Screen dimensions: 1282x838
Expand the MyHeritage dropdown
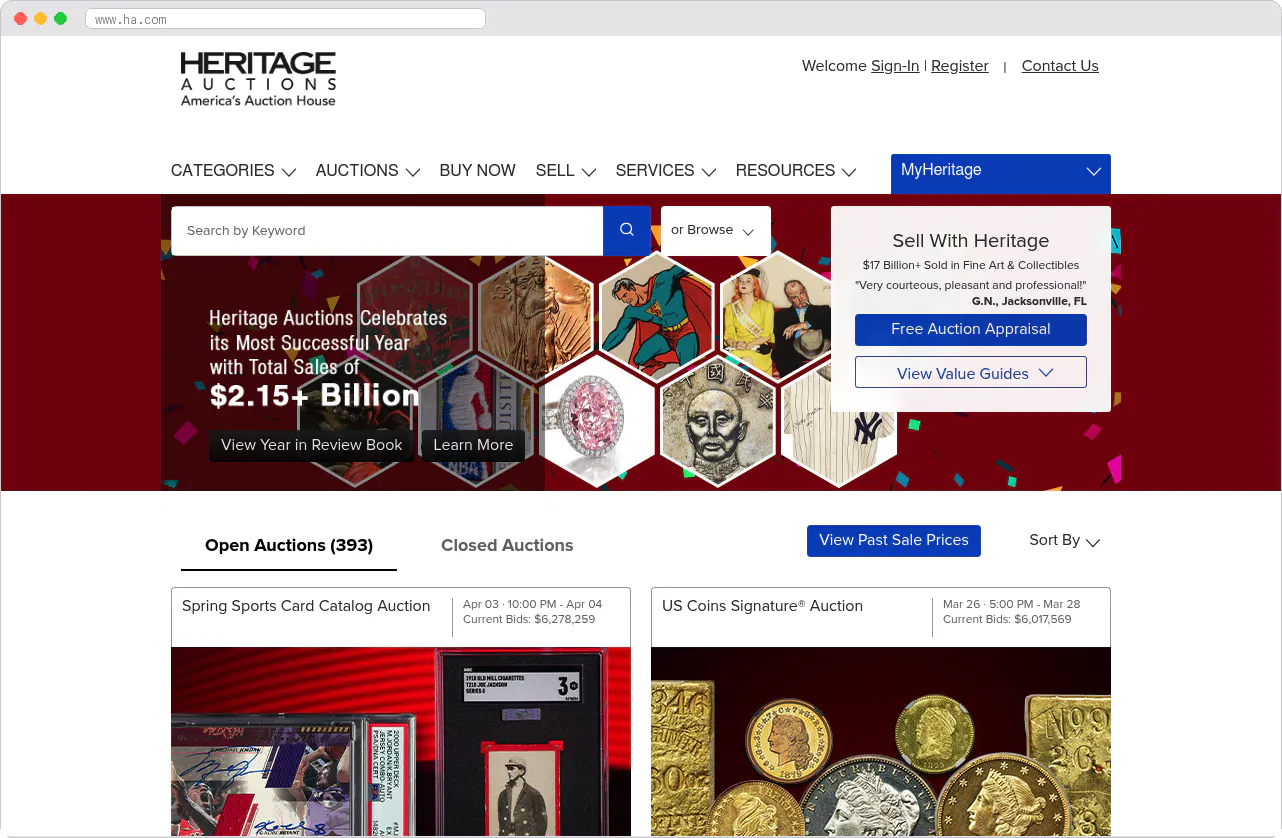coord(1000,170)
